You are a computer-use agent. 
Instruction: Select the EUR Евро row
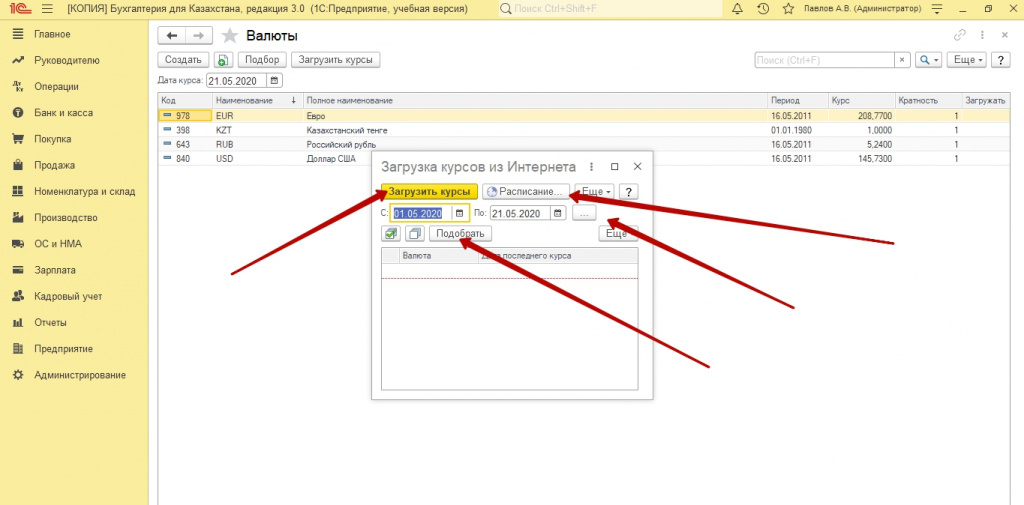click(x=584, y=116)
